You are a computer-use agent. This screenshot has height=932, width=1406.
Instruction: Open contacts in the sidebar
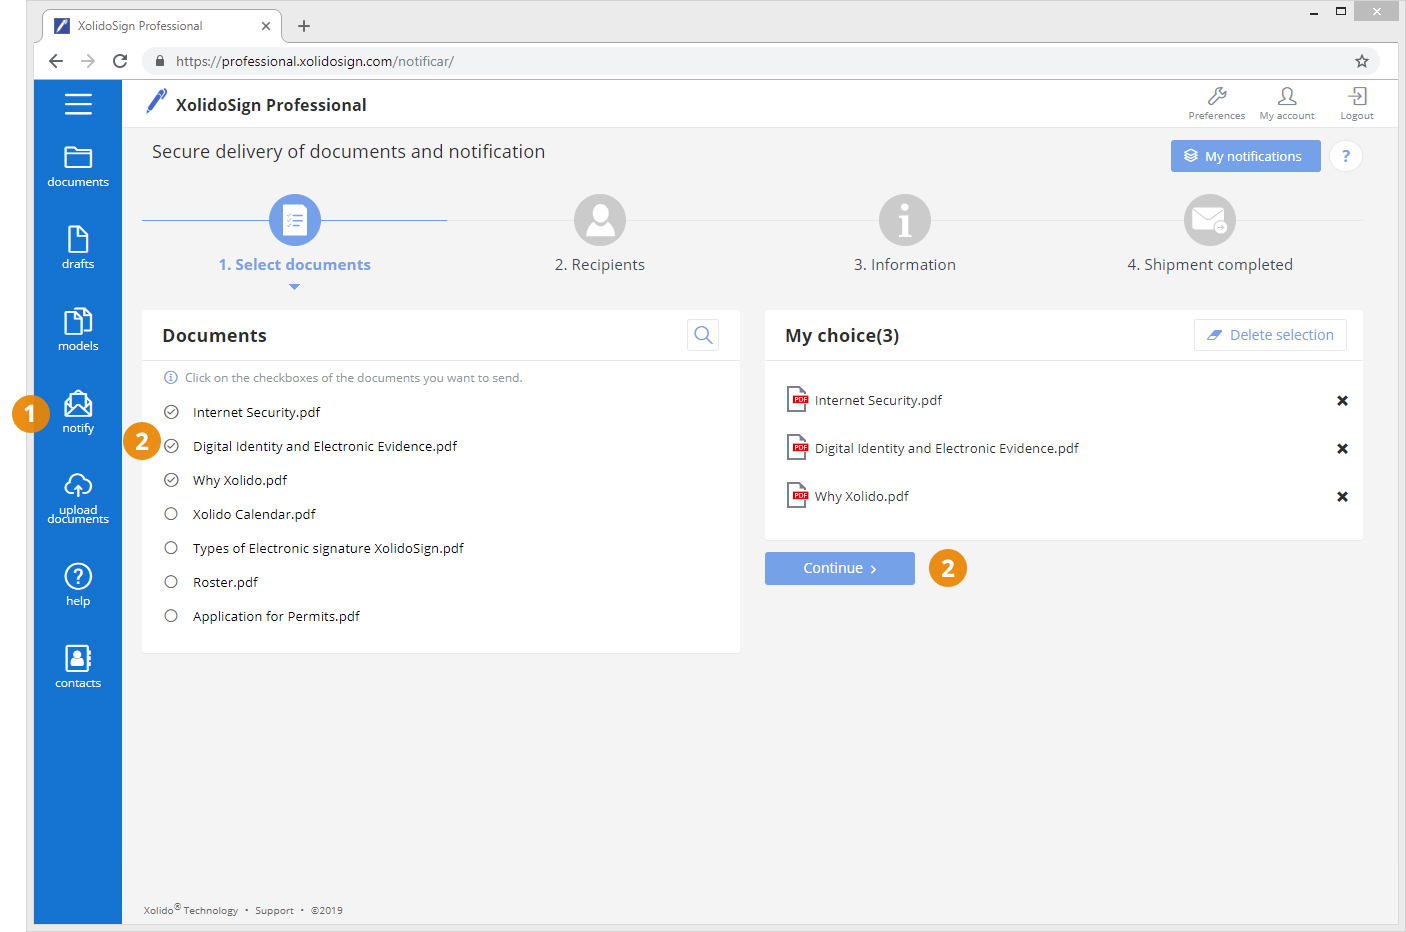tap(78, 667)
